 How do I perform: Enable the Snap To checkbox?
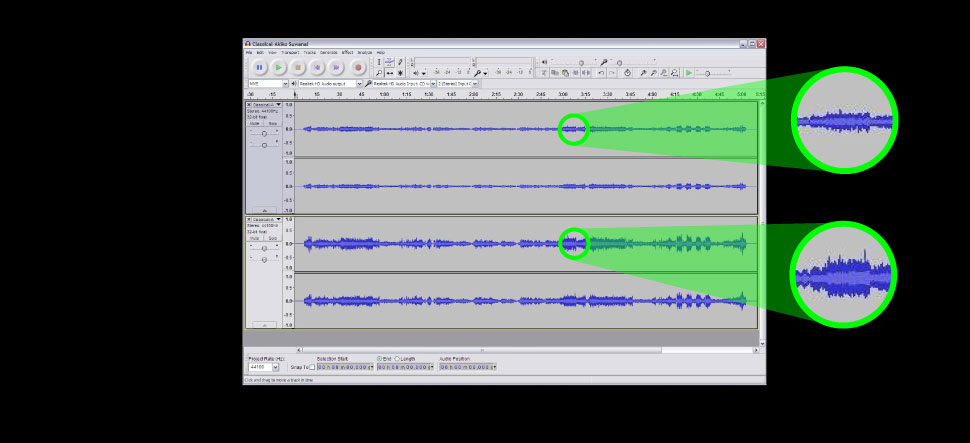(312, 367)
